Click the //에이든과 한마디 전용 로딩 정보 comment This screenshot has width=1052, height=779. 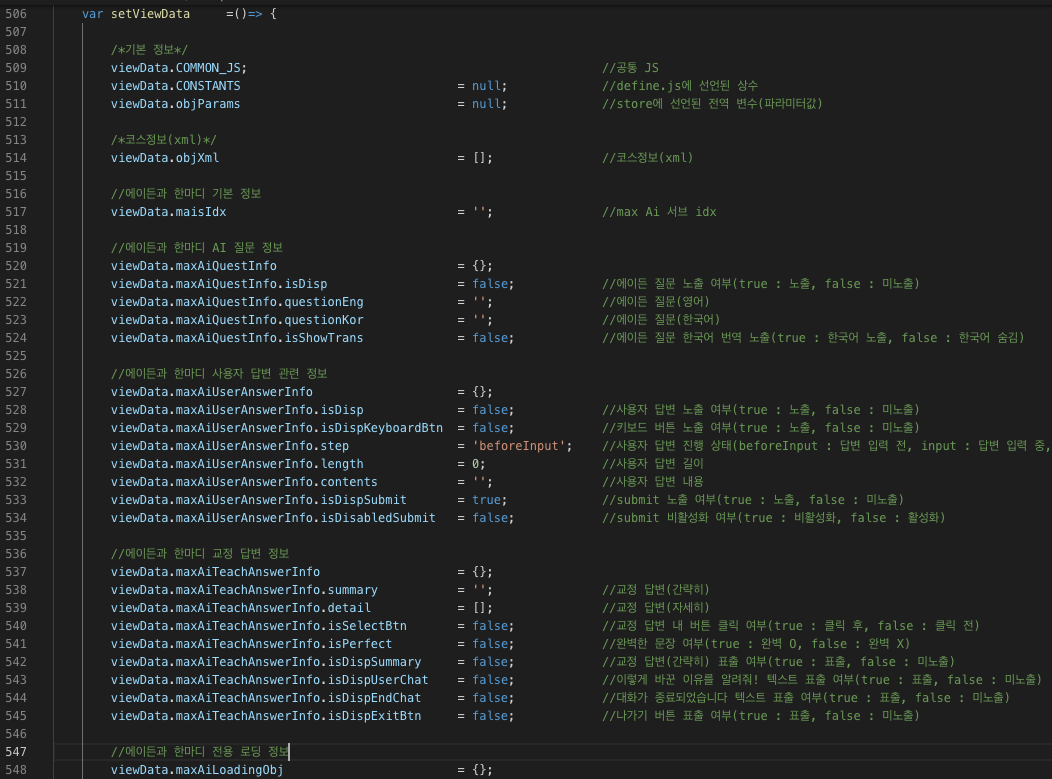pyautogui.click(x=200, y=752)
